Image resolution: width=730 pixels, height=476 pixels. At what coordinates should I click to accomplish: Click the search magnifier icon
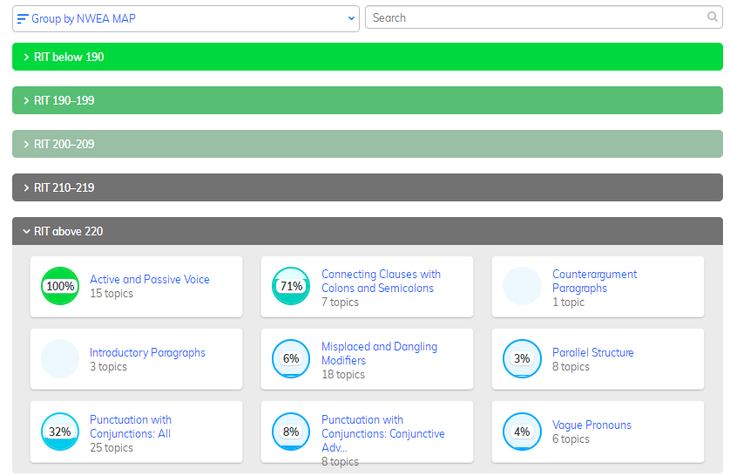tap(712, 17)
